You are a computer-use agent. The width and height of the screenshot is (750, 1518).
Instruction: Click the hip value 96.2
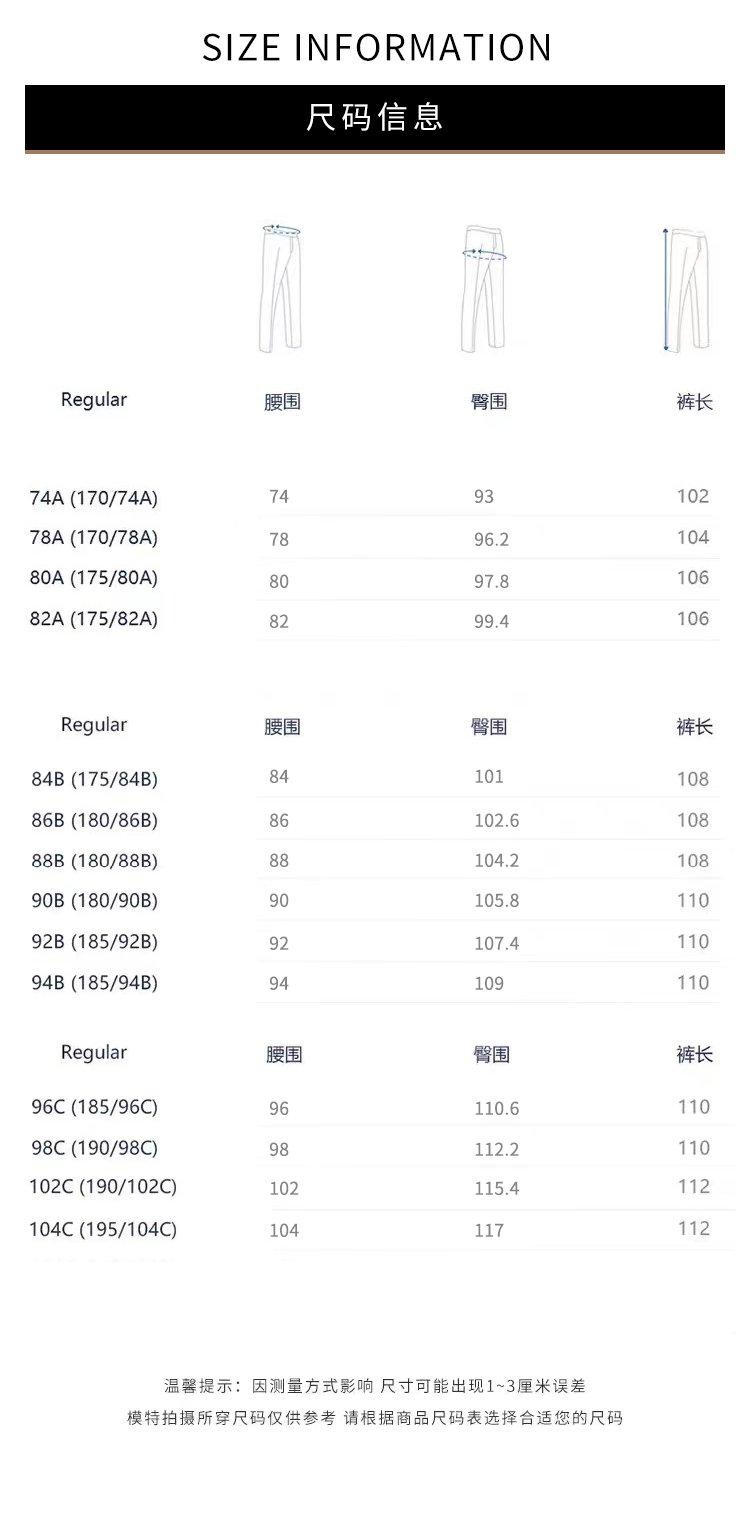tap(491, 539)
